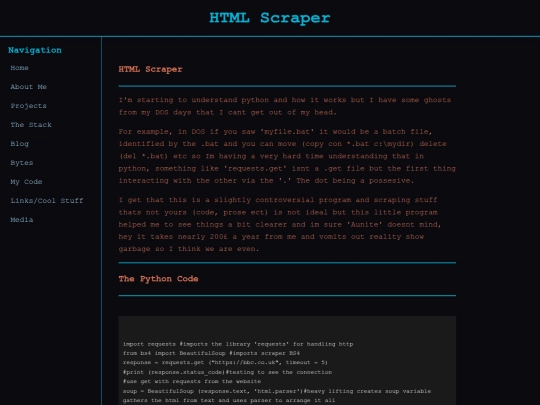The image size is (540, 405).
Task: Open the Blog link
Action: [20, 144]
